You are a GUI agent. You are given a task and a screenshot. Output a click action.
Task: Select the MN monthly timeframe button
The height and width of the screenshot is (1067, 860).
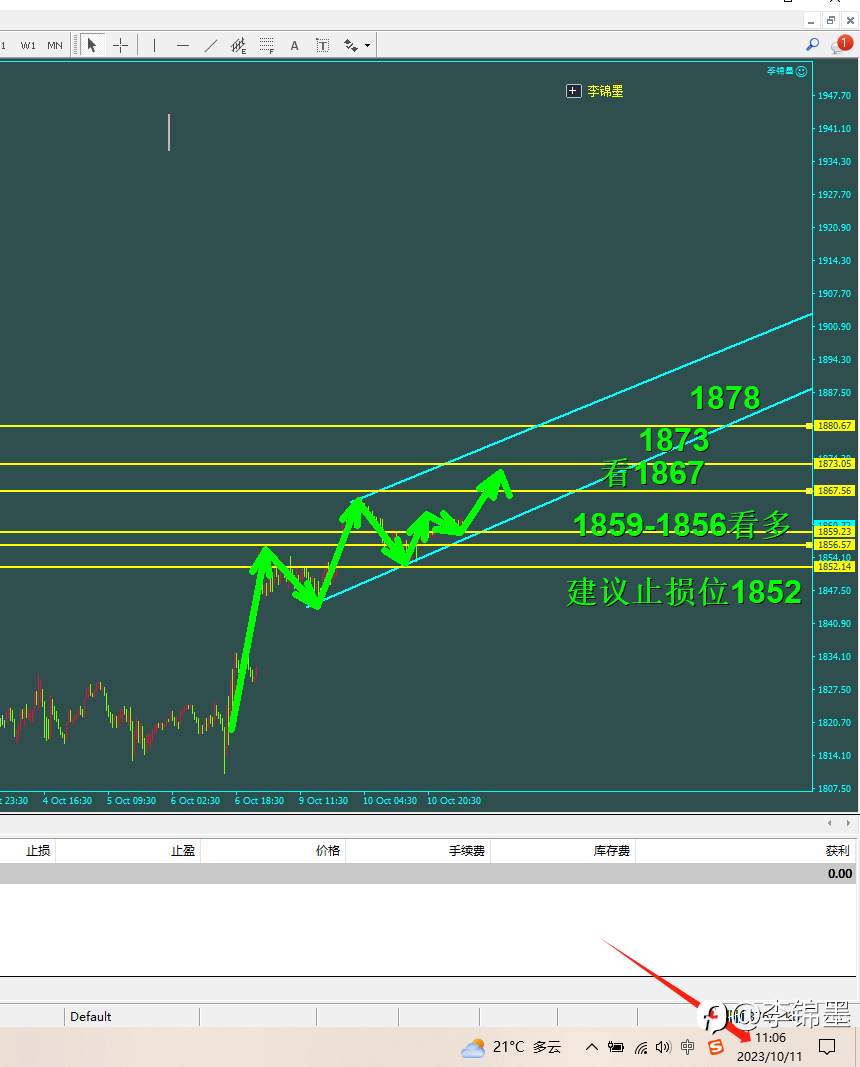54,46
